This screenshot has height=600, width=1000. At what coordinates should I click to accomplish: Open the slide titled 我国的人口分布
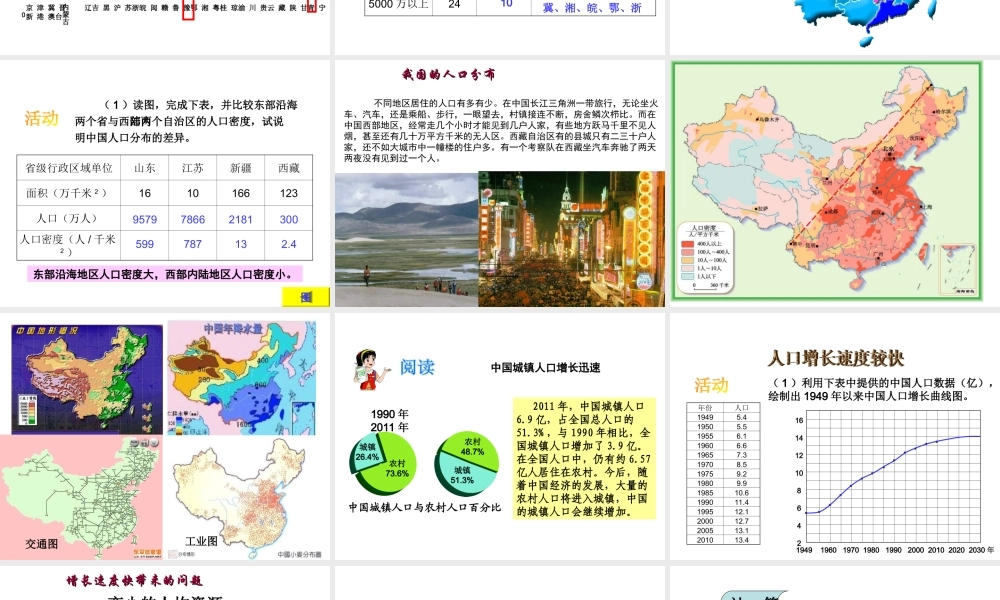click(x=500, y=183)
